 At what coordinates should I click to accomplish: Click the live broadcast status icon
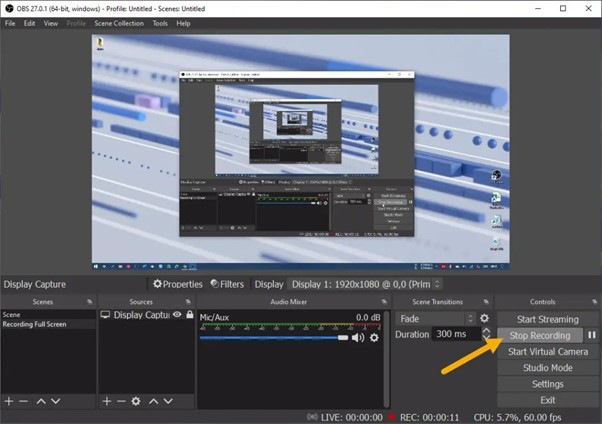pyautogui.click(x=312, y=417)
